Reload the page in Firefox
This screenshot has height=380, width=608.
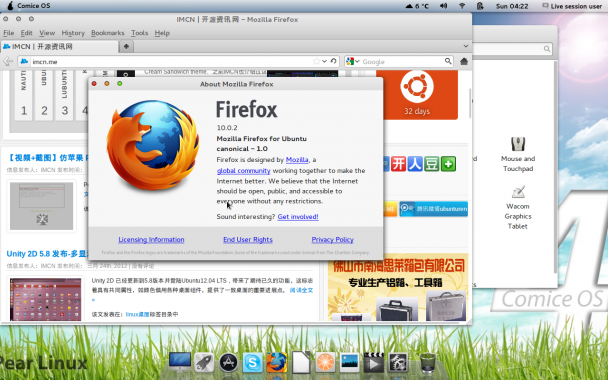(x=333, y=61)
